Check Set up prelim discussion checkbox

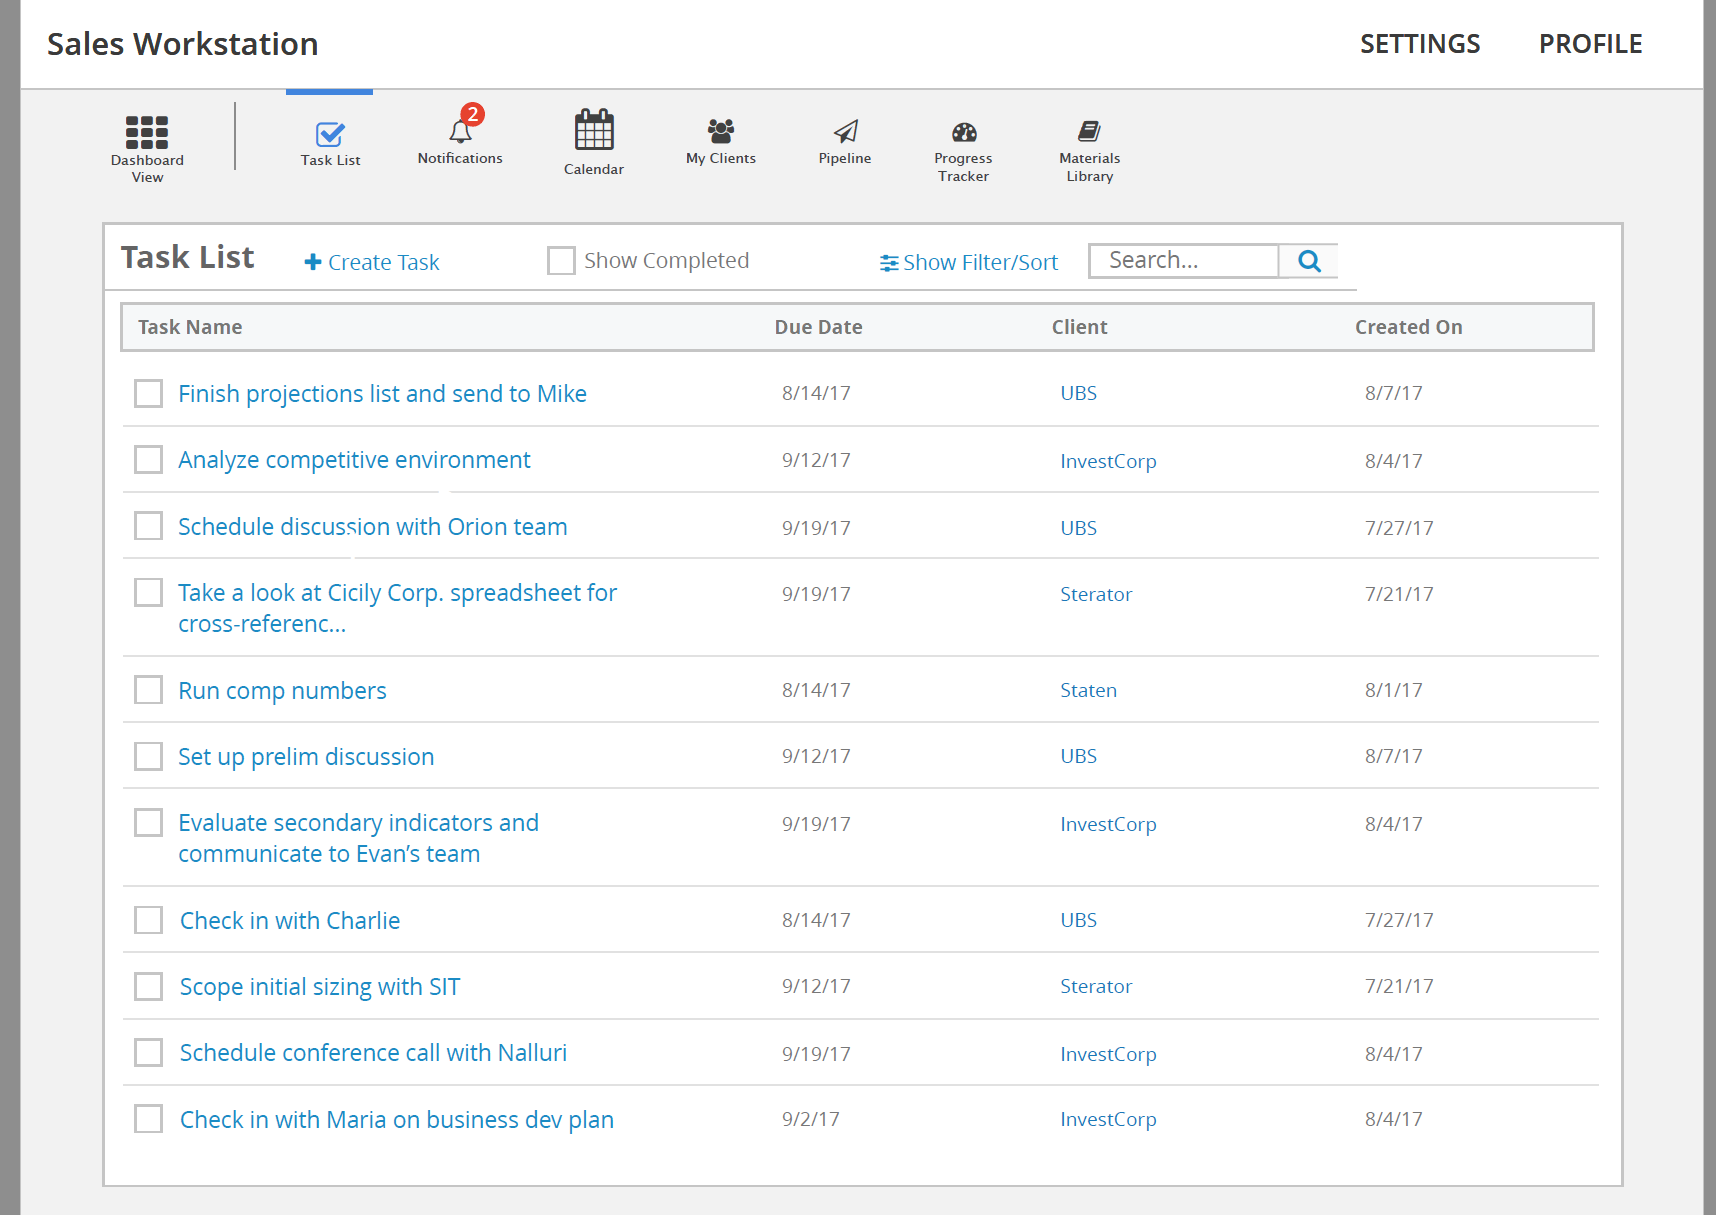point(148,756)
